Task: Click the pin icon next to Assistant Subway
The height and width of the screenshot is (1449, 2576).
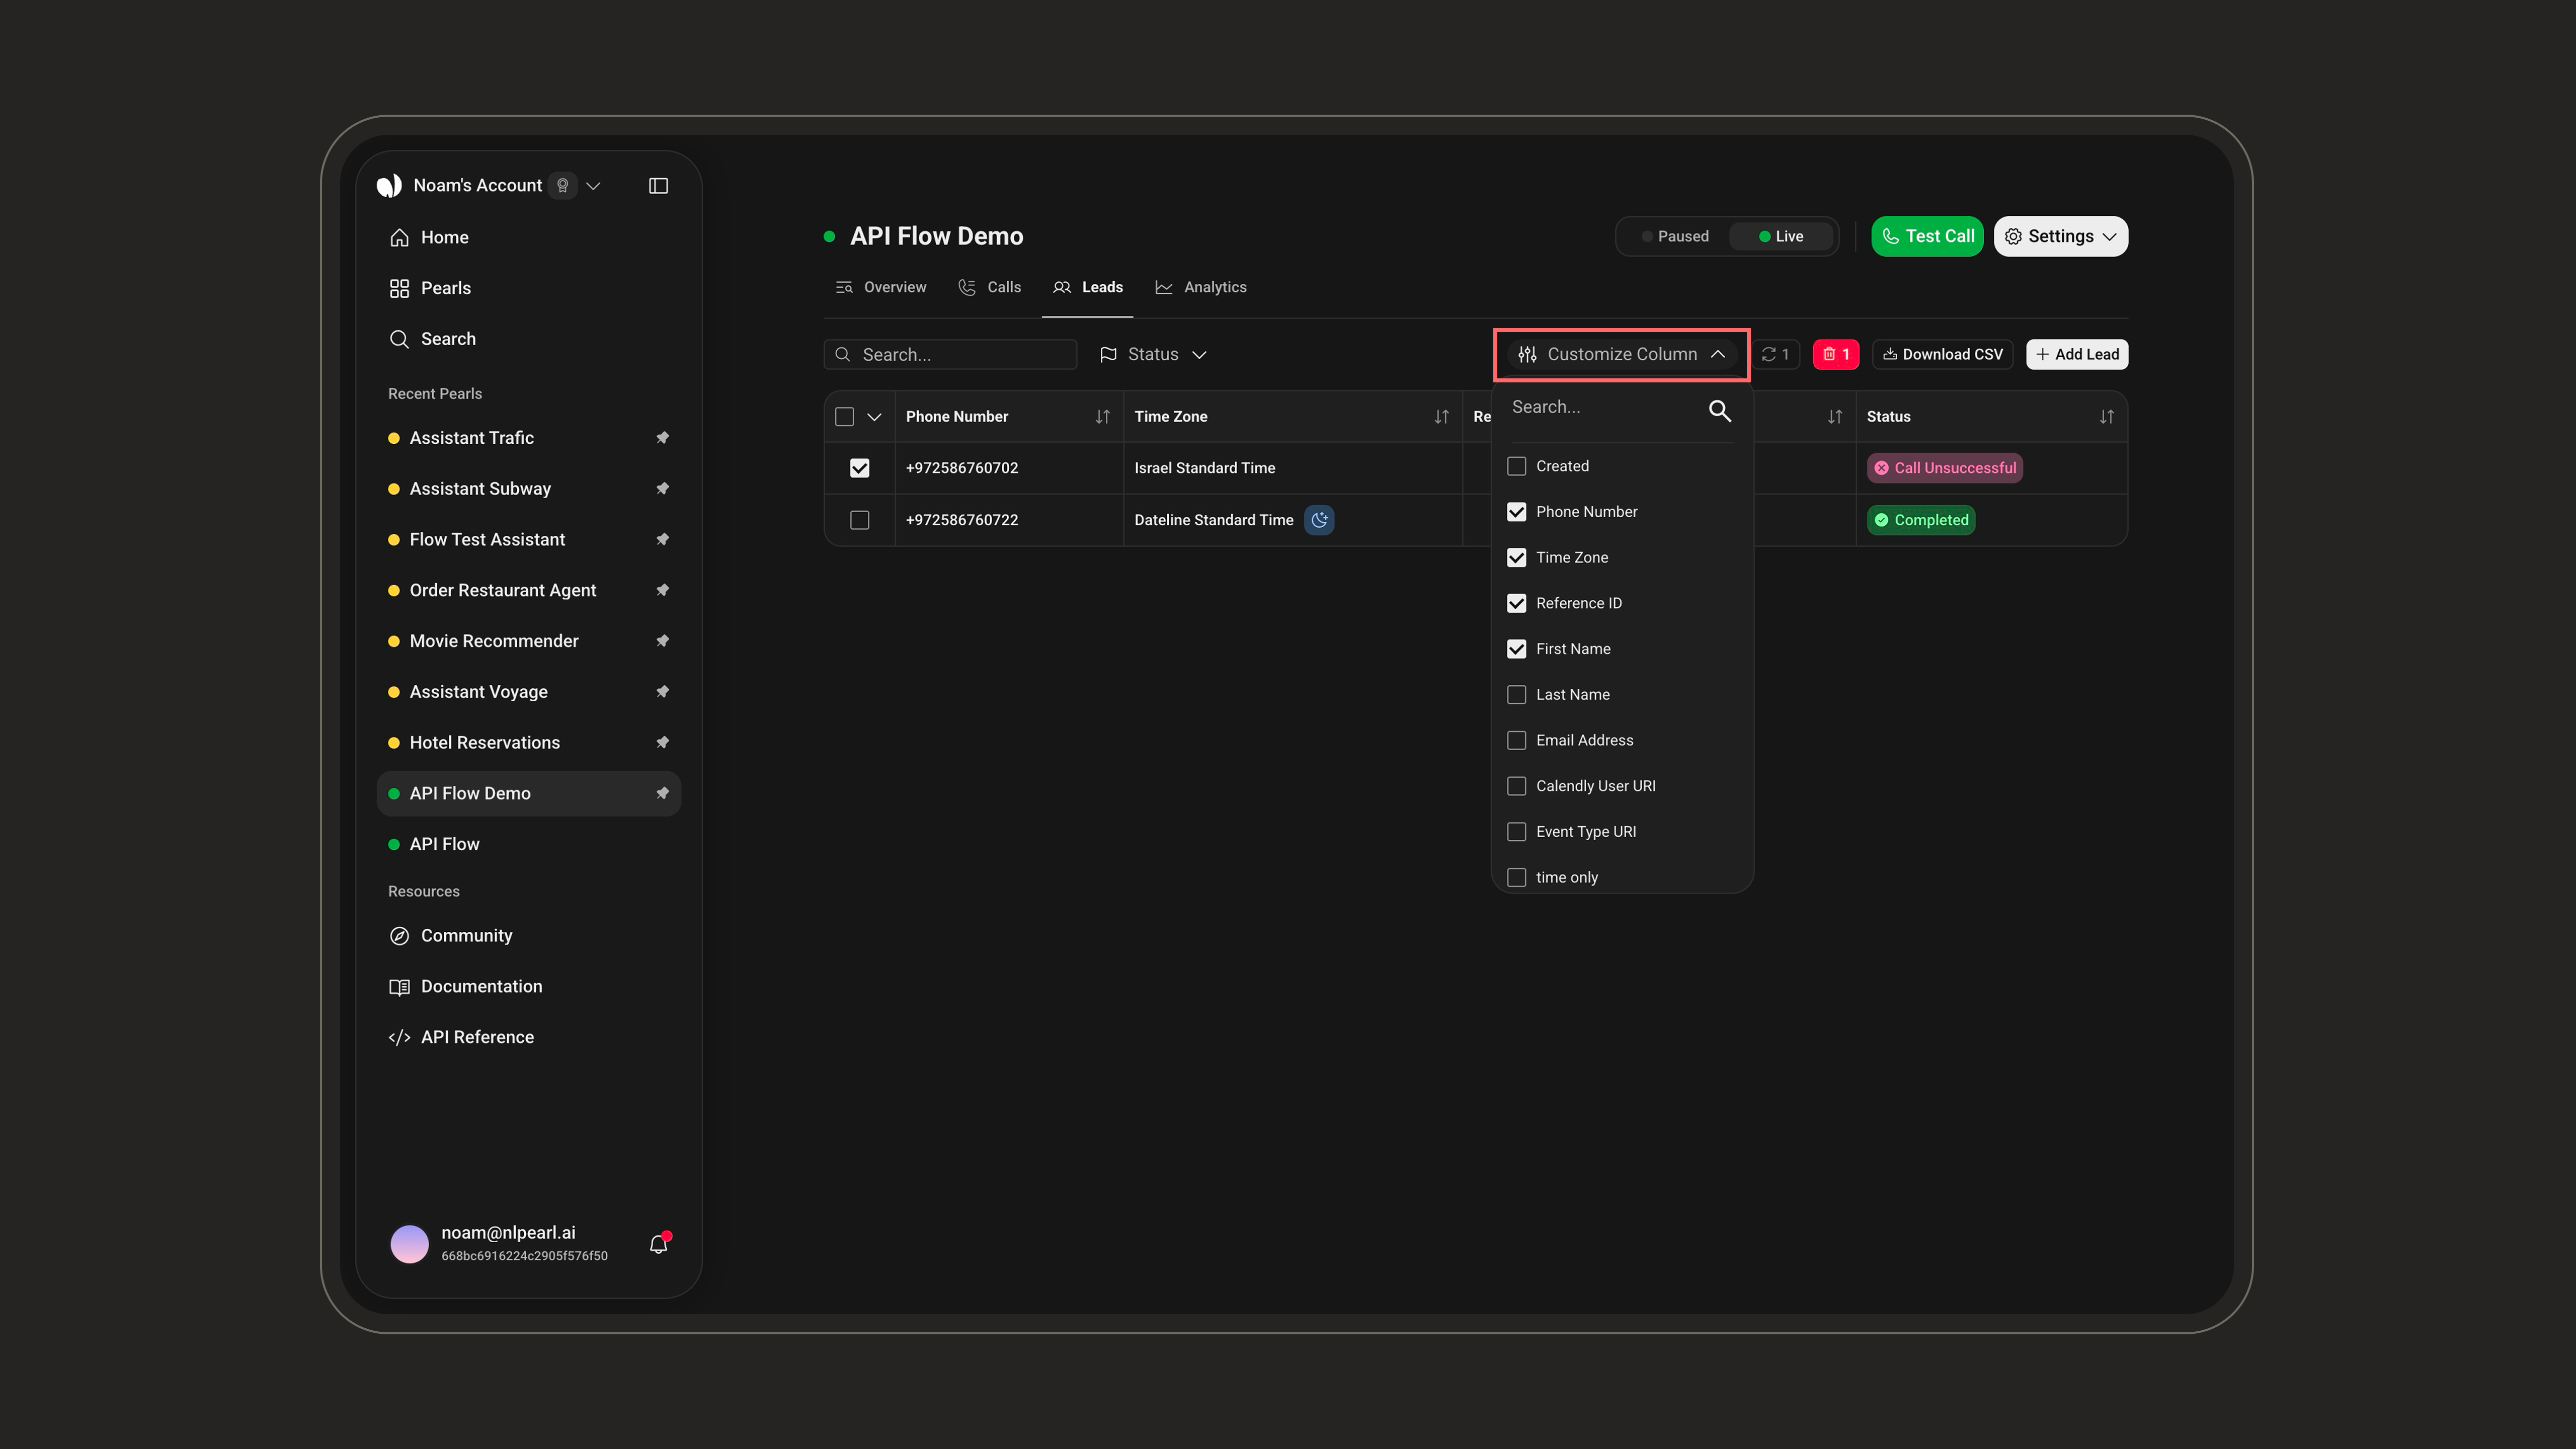Action: pyautogui.click(x=662, y=489)
